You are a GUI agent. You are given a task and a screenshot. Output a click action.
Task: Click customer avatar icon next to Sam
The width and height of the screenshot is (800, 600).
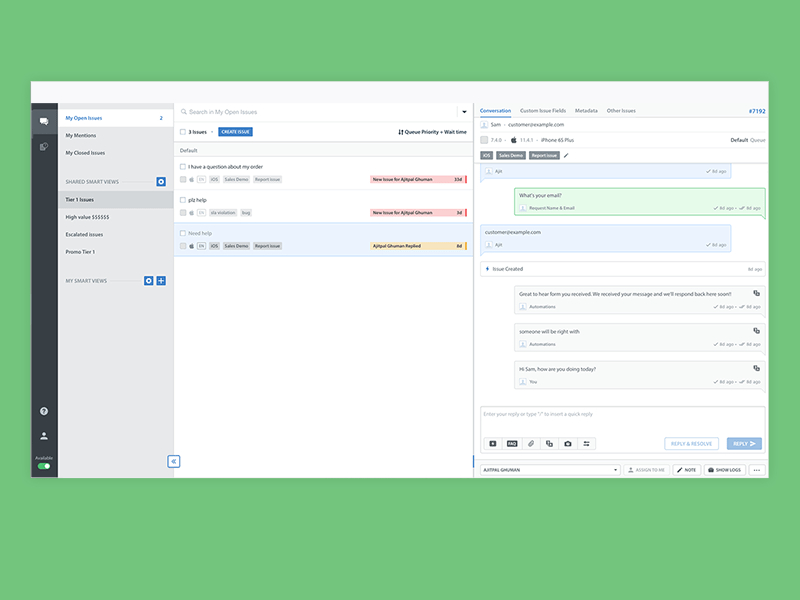(x=484, y=124)
